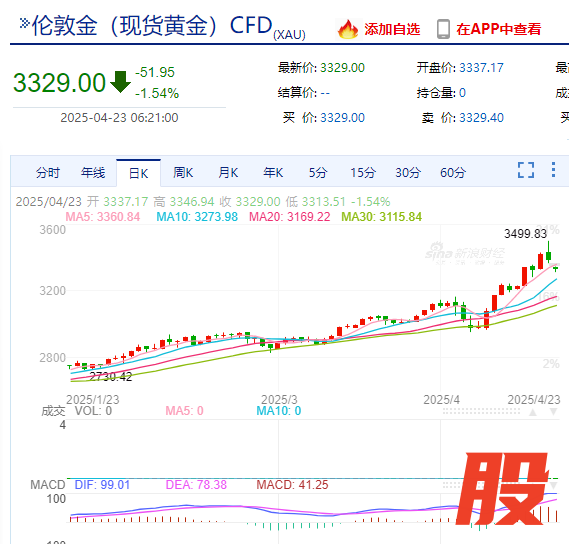Click the double-arrow icon before 伦敦金
The height and width of the screenshot is (544, 569).
click(24, 23)
